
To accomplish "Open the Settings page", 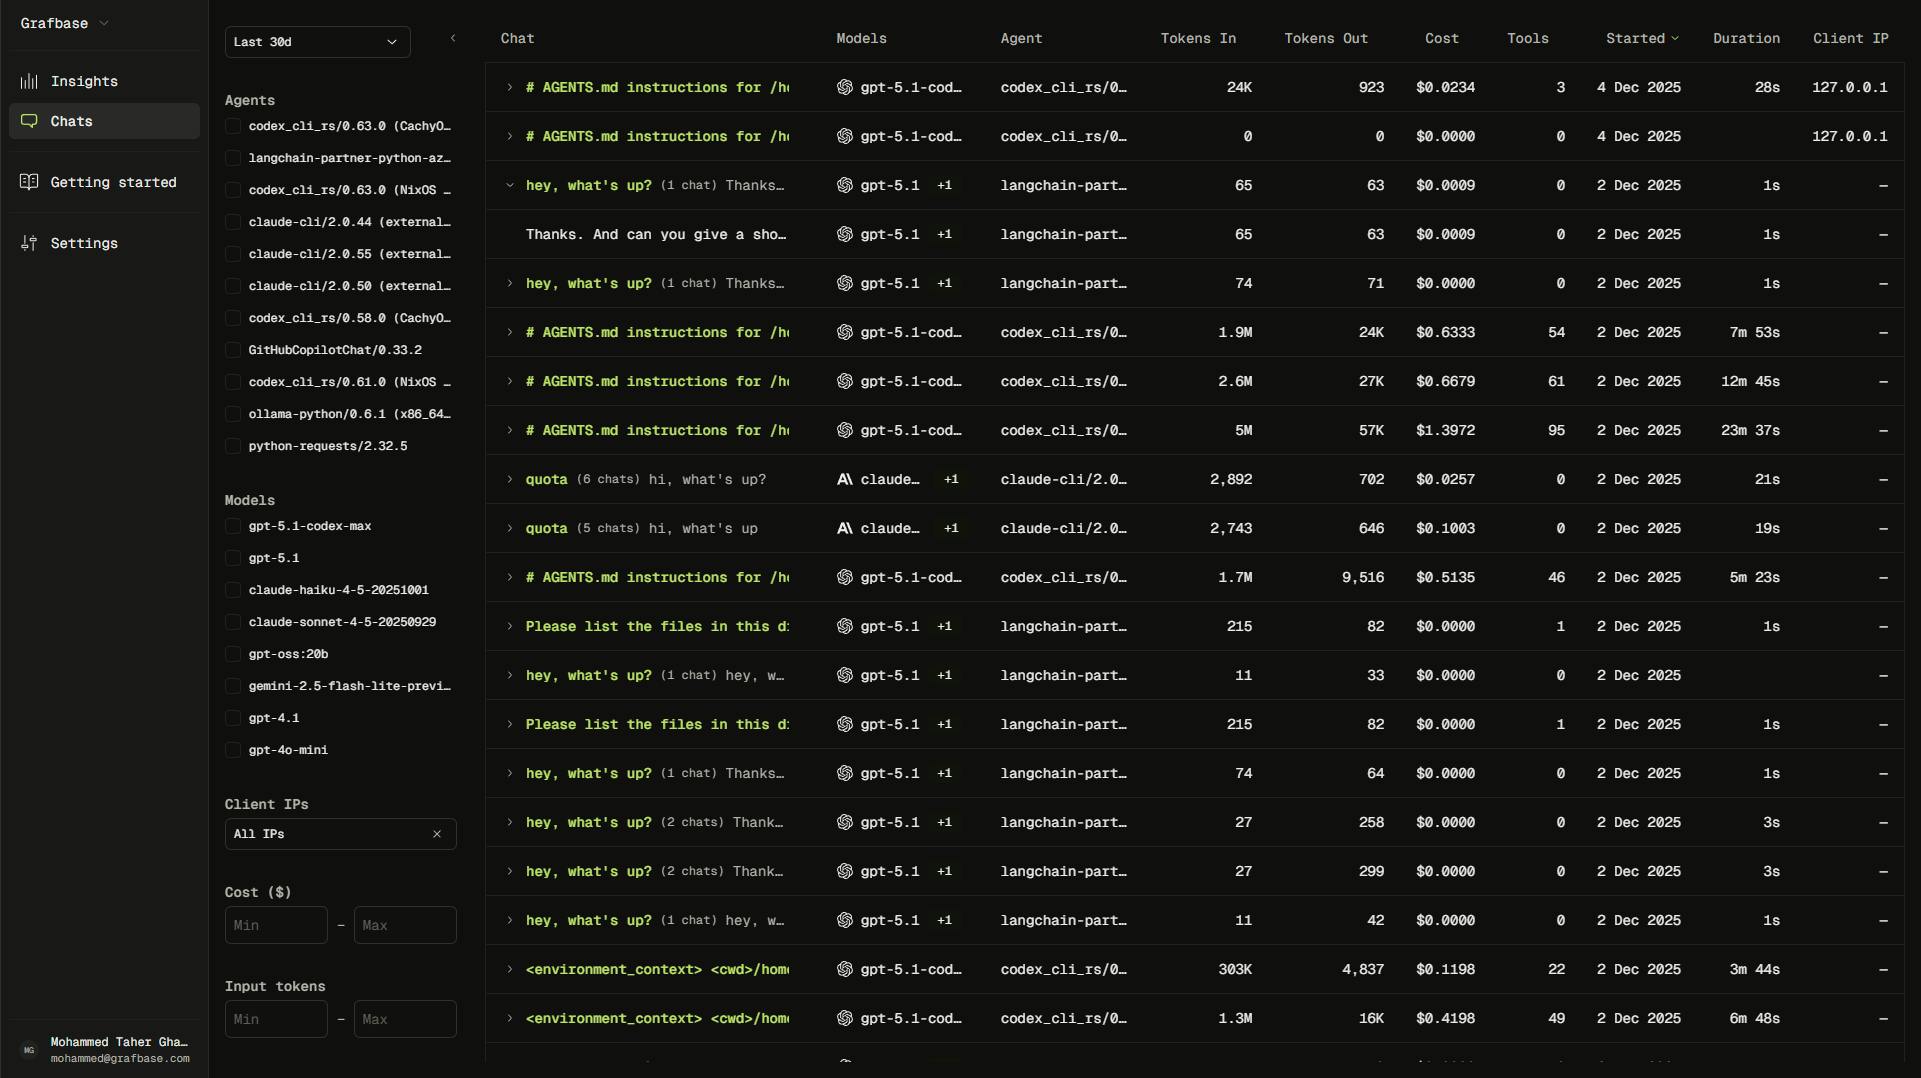I will pos(104,243).
